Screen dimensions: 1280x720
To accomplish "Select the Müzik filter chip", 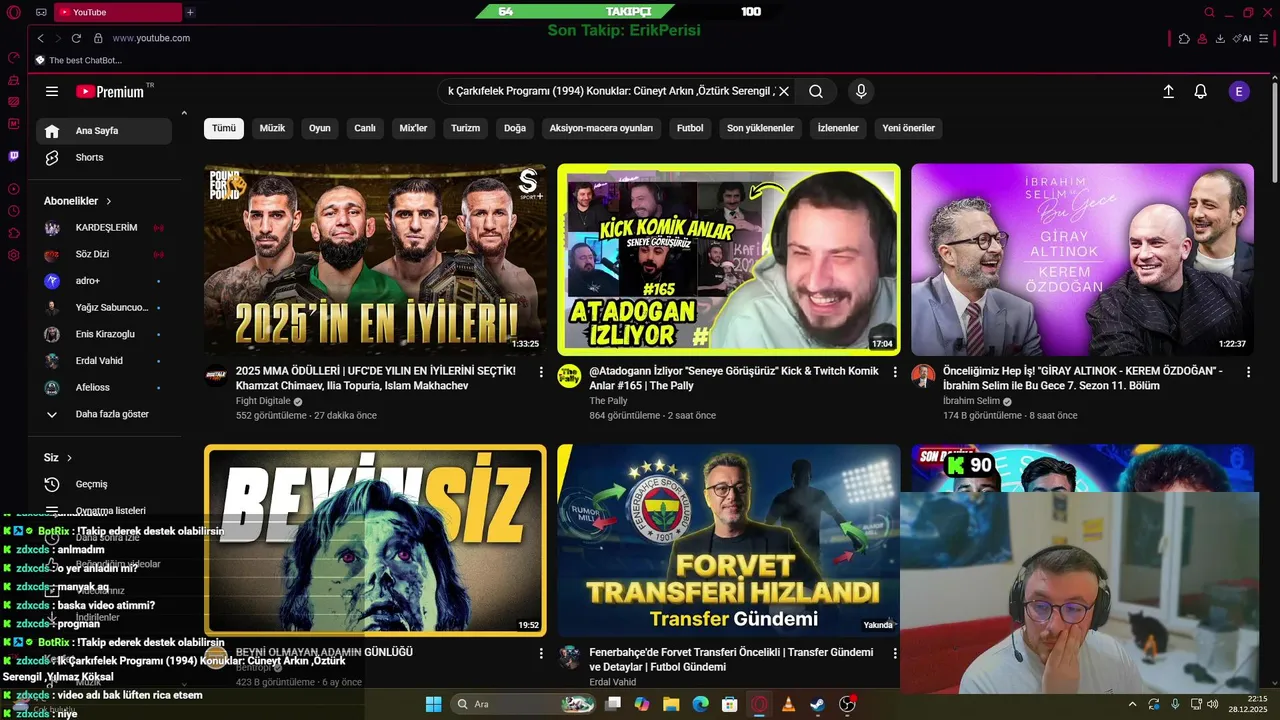I will (x=272, y=128).
